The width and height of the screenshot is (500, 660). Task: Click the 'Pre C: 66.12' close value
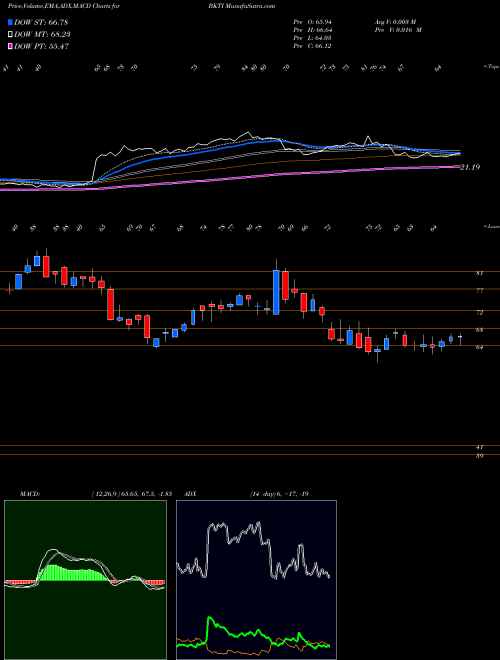pyautogui.click(x=312, y=46)
